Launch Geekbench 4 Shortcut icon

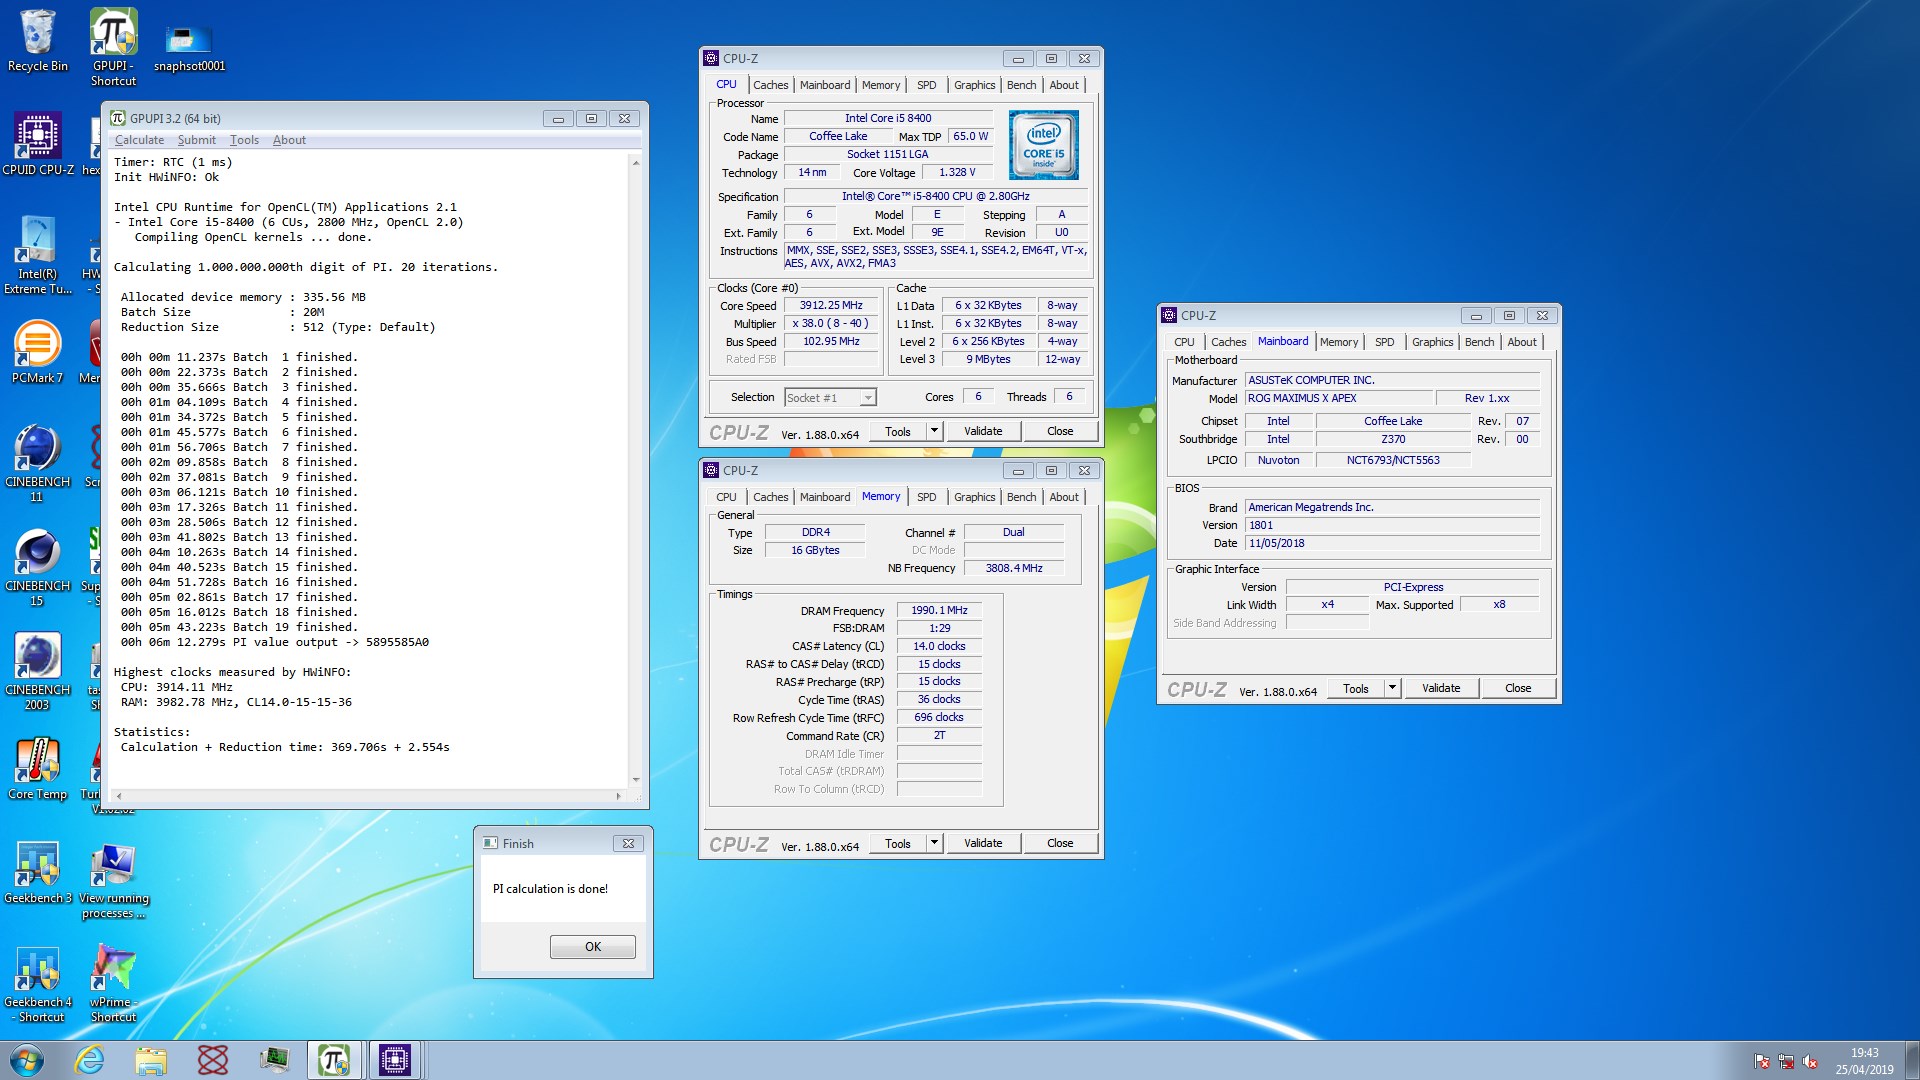tap(38, 983)
